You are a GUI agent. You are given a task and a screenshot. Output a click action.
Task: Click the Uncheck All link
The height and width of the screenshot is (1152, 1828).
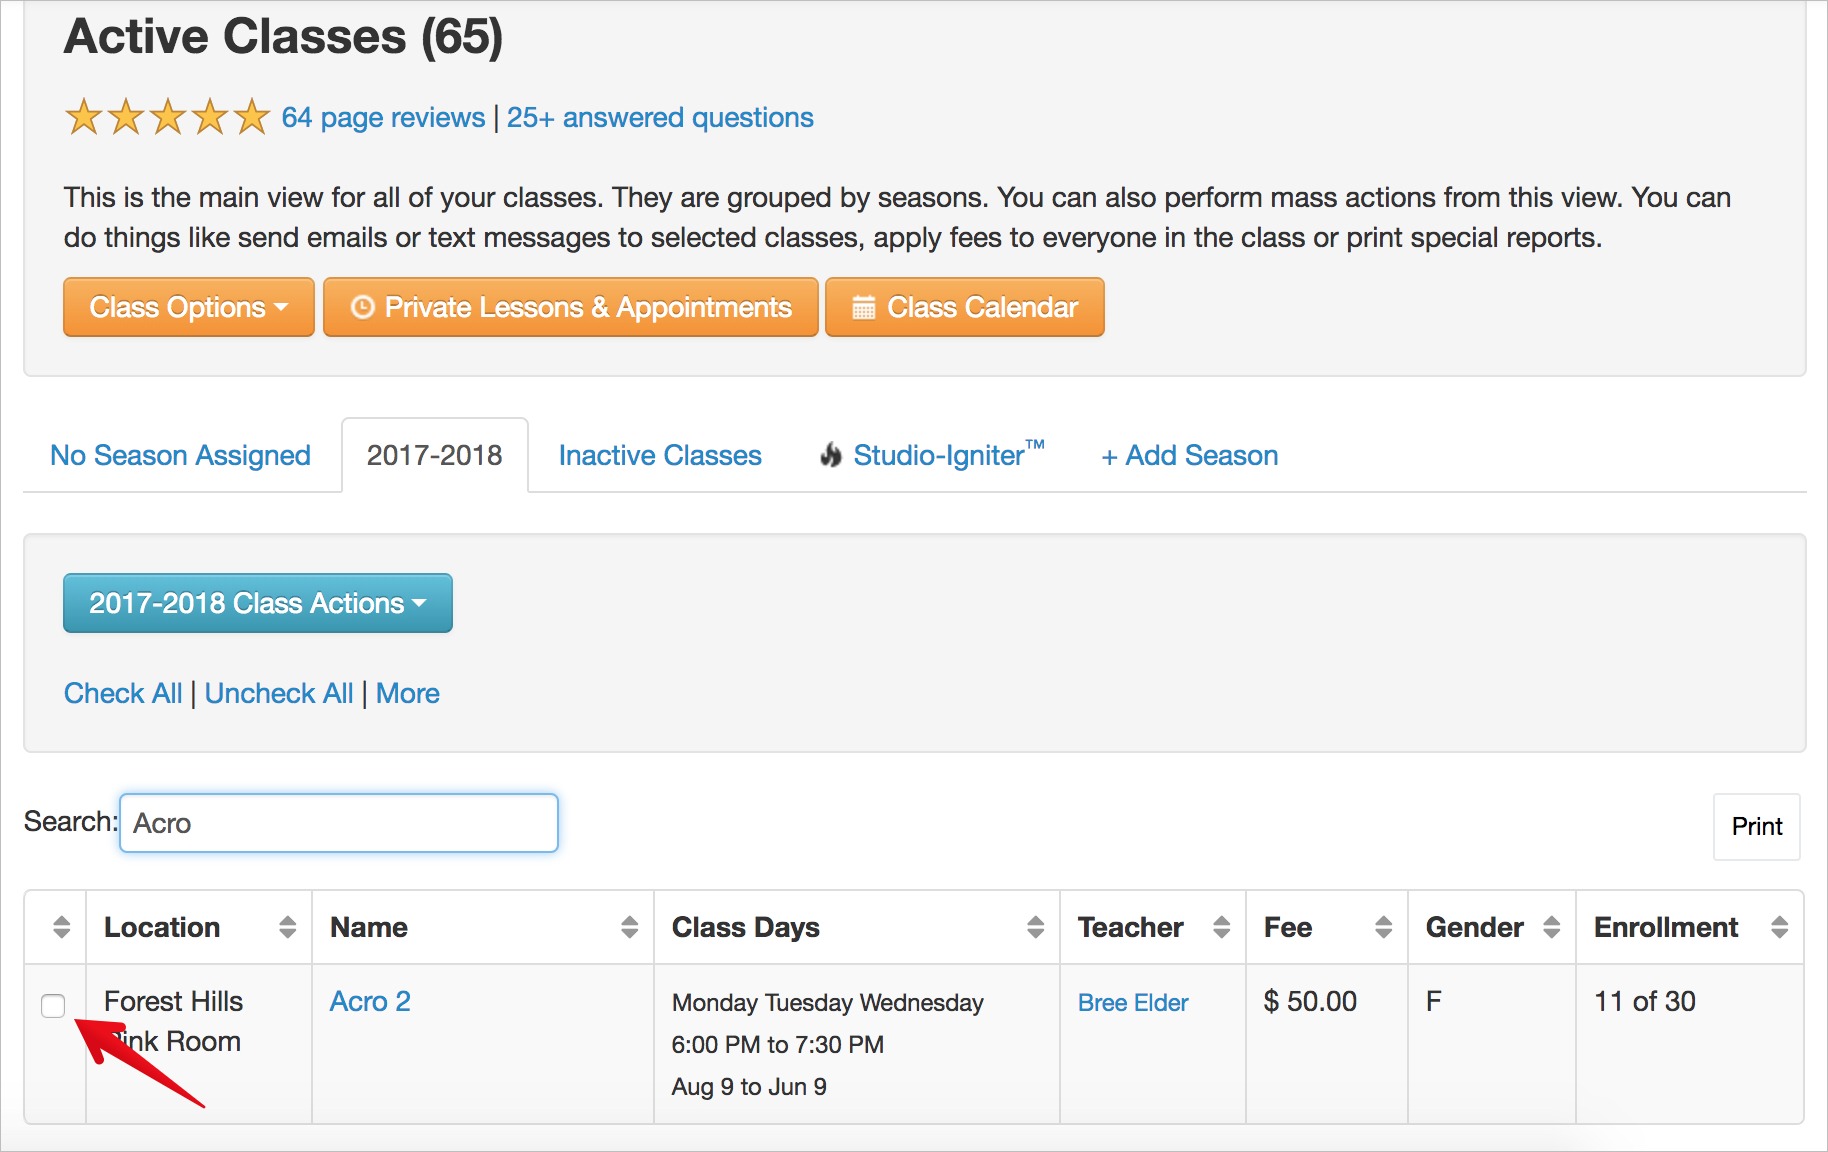pyautogui.click(x=279, y=694)
